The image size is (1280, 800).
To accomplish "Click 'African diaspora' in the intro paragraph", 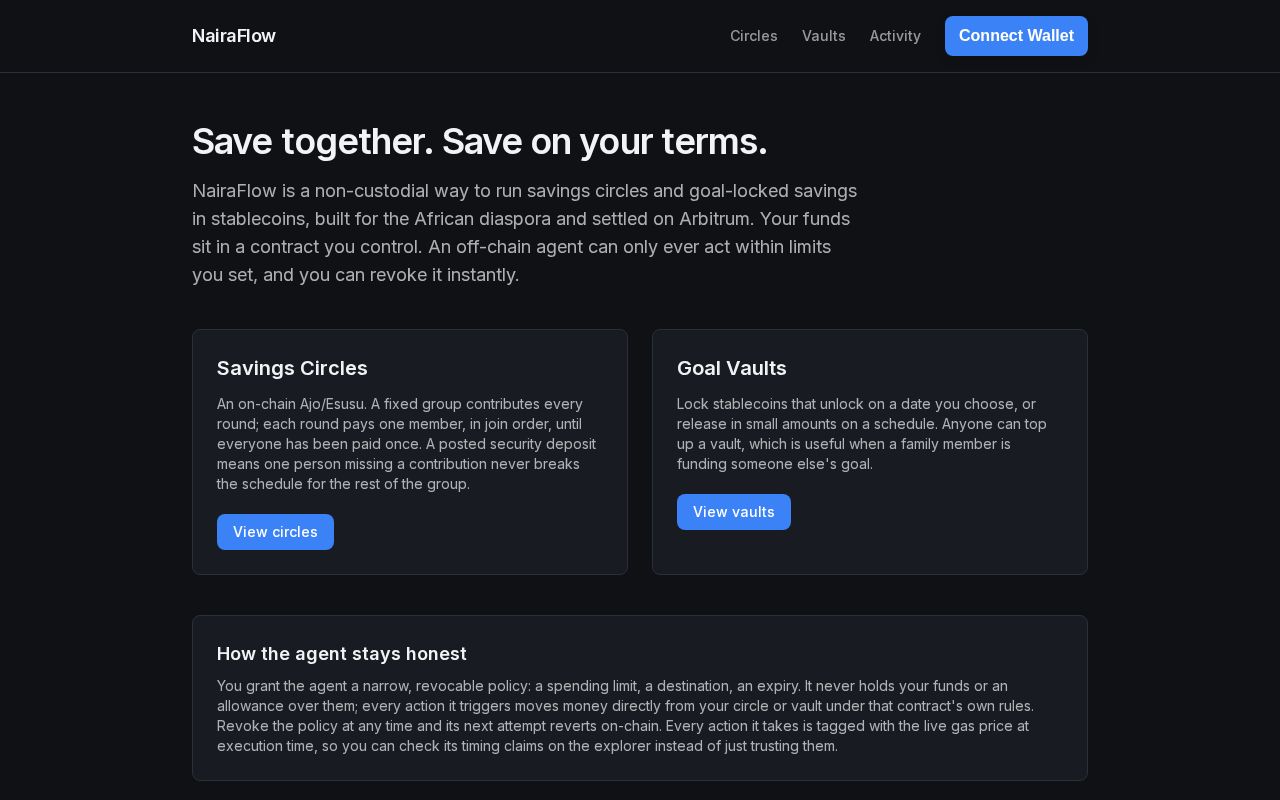I will [482, 219].
